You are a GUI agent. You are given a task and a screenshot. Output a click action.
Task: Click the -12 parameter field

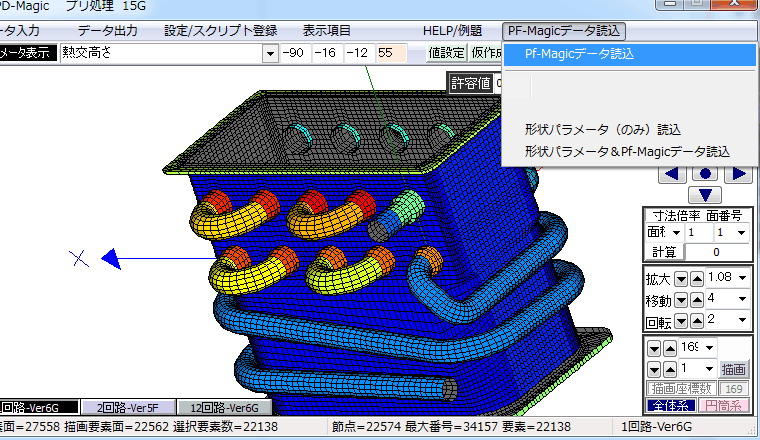358,53
